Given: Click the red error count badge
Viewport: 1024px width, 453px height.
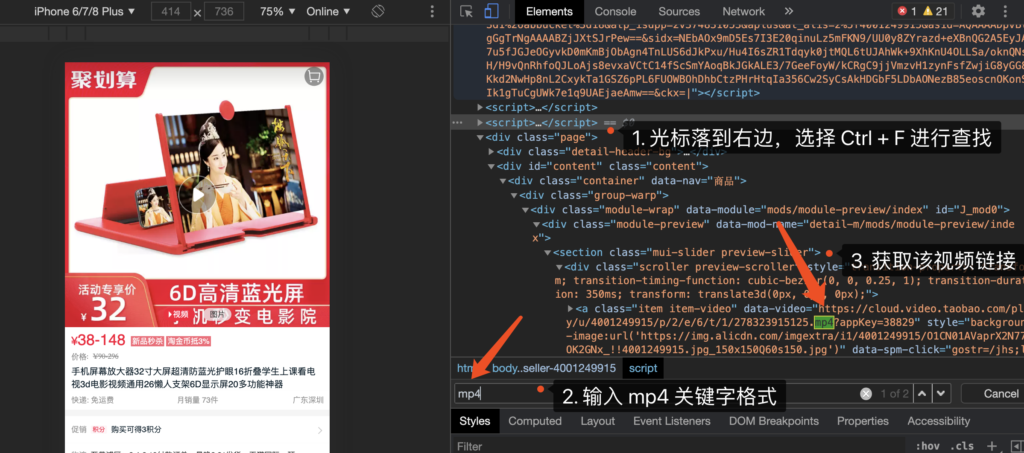Looking at the screenshot, I should click(x=907, y=11).
